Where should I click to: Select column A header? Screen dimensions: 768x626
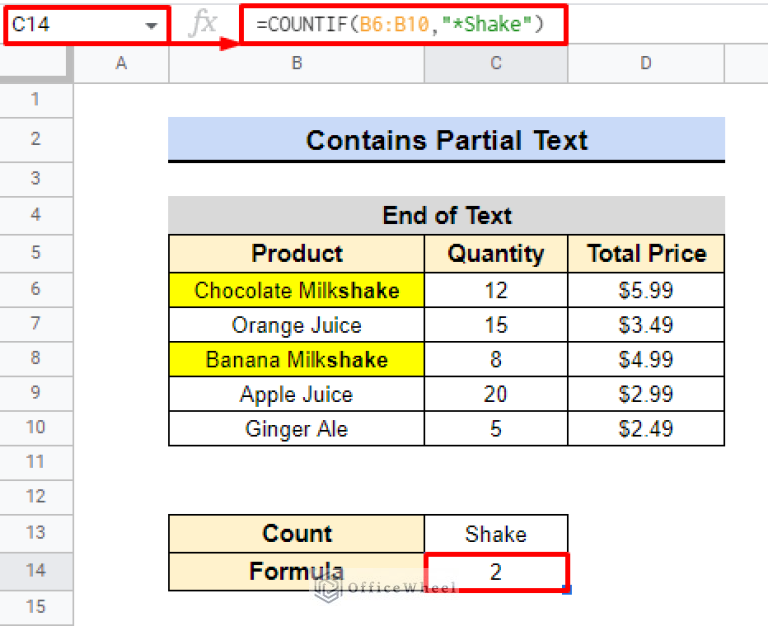(x=121, y=63)
